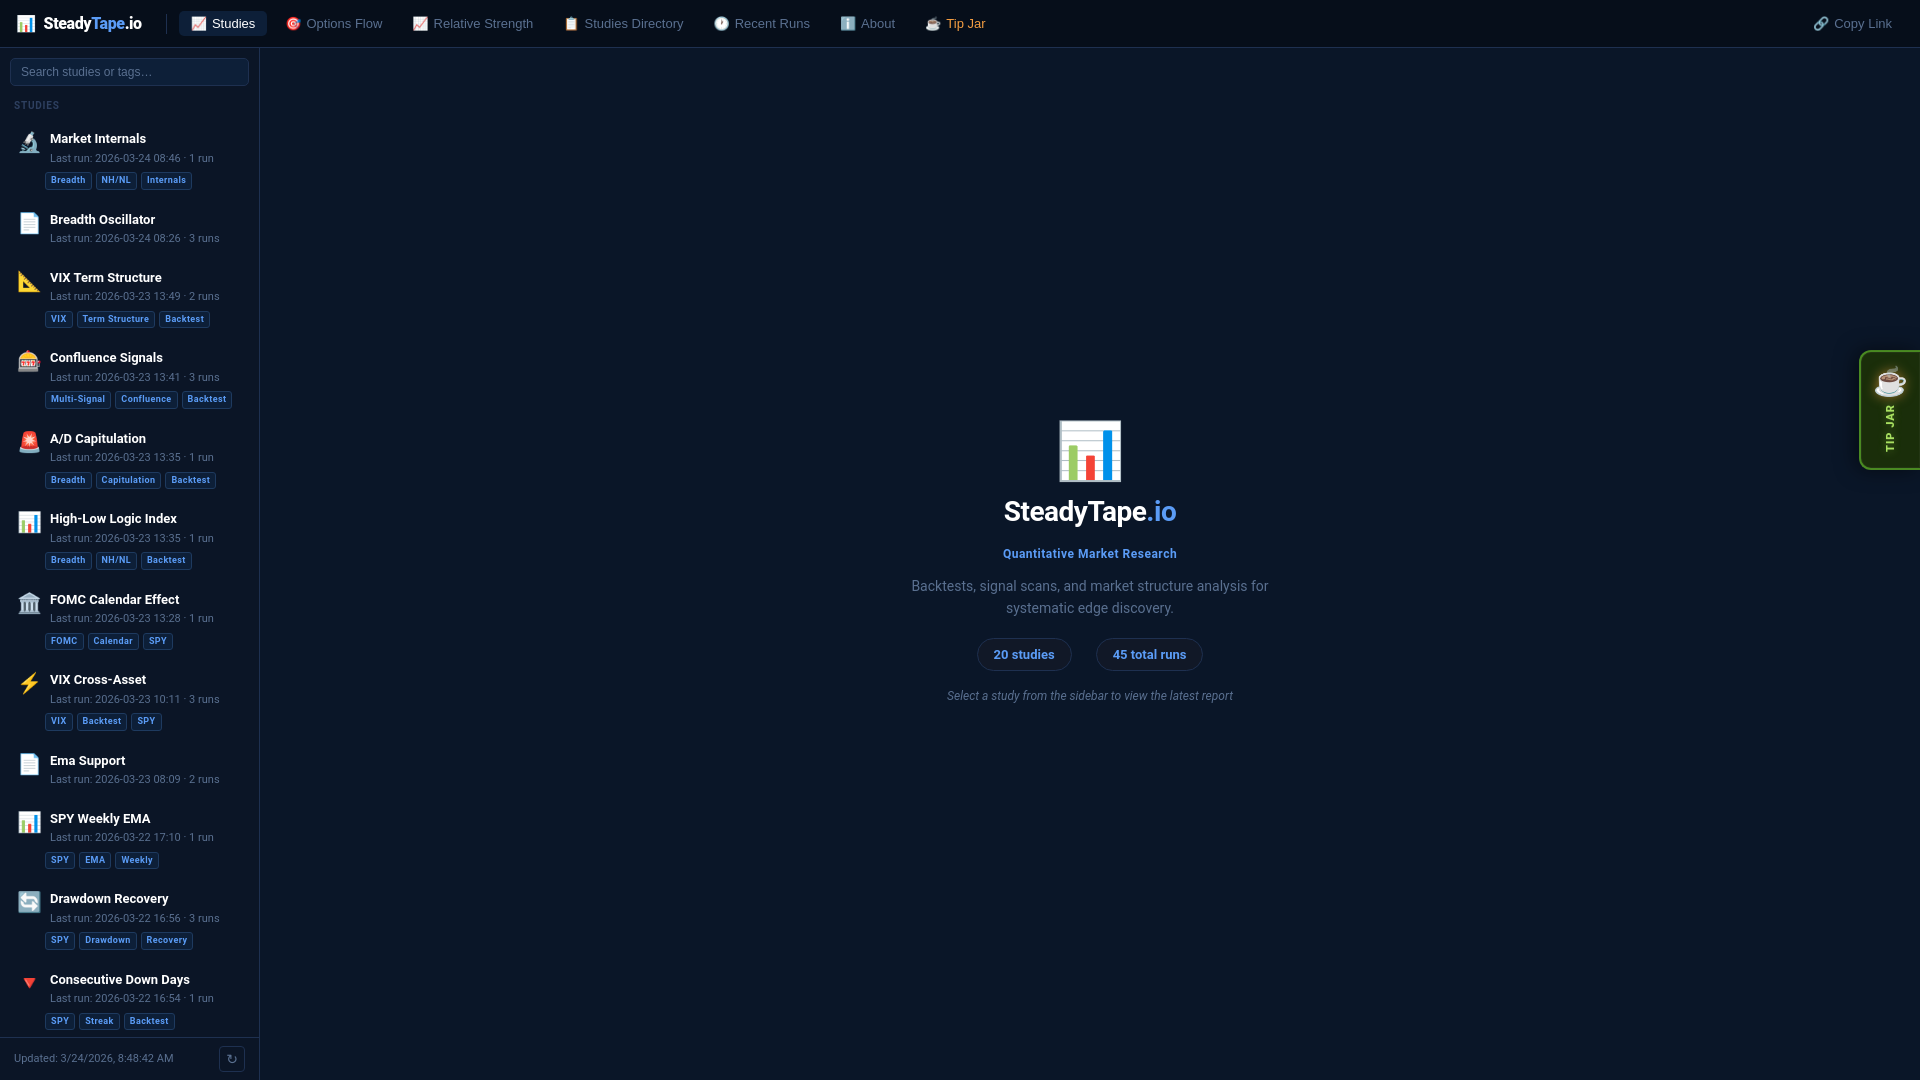Click the FOMC Calendar Effect bank icon
Image resolution: width=1920 pixels, height=1080 pixels.
(29, 603)
